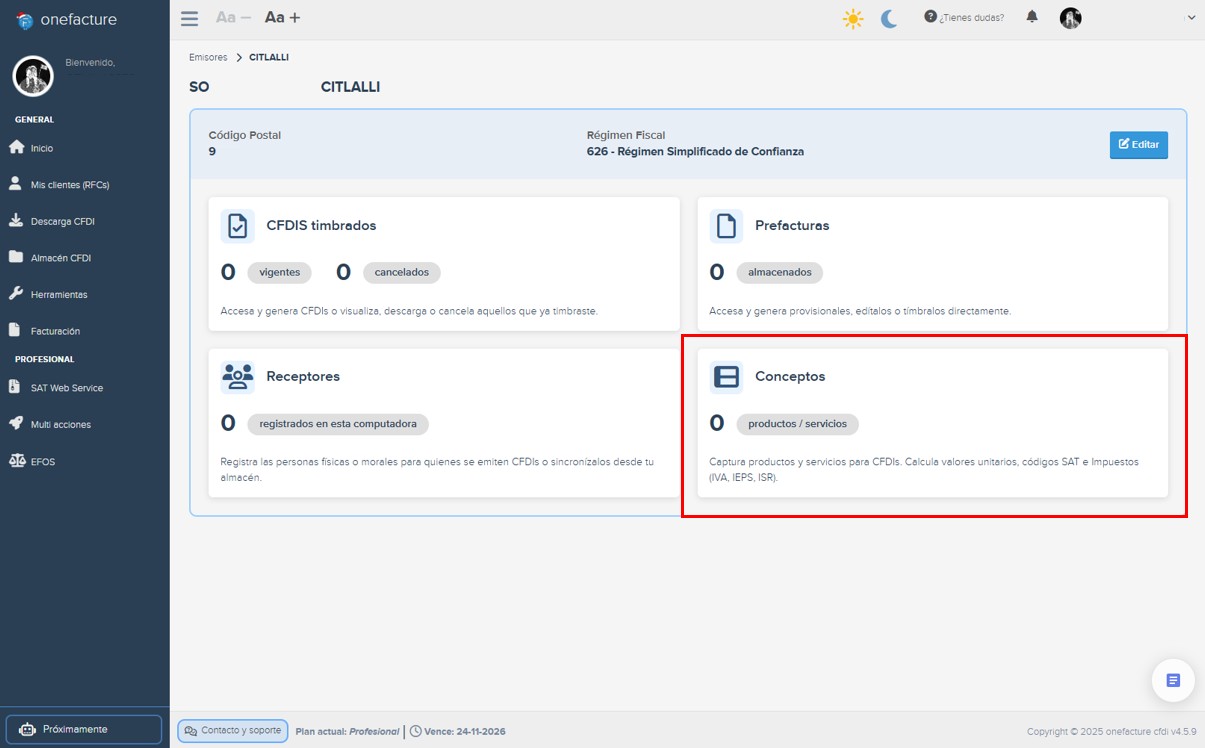Viewport: 1205px width, 748px height.
Task: Open the floating chat bubble button
Action: point(1172,679)
